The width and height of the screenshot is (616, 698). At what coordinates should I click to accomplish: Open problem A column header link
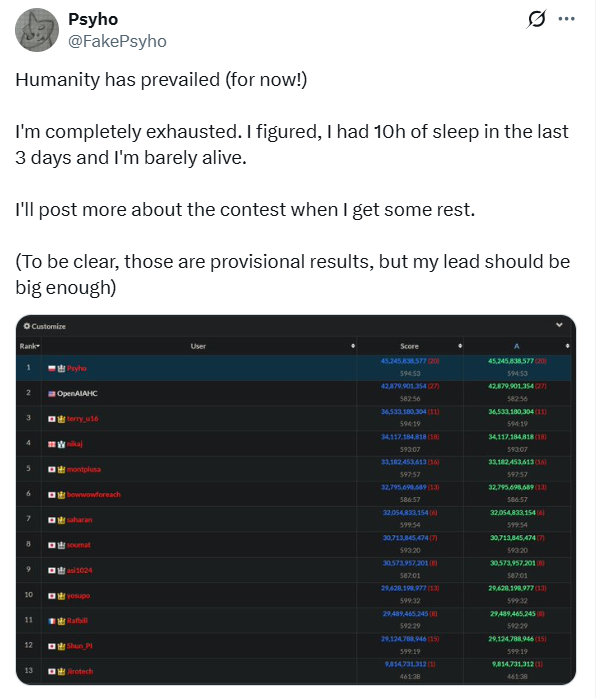tap(516, 346)
